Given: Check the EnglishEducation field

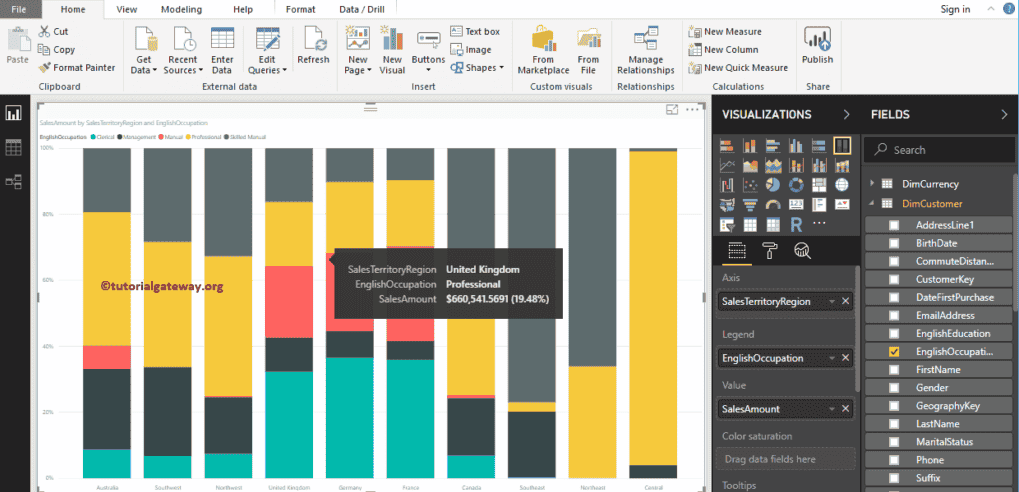Looking at the screenshot, I should tap(894, 333).
